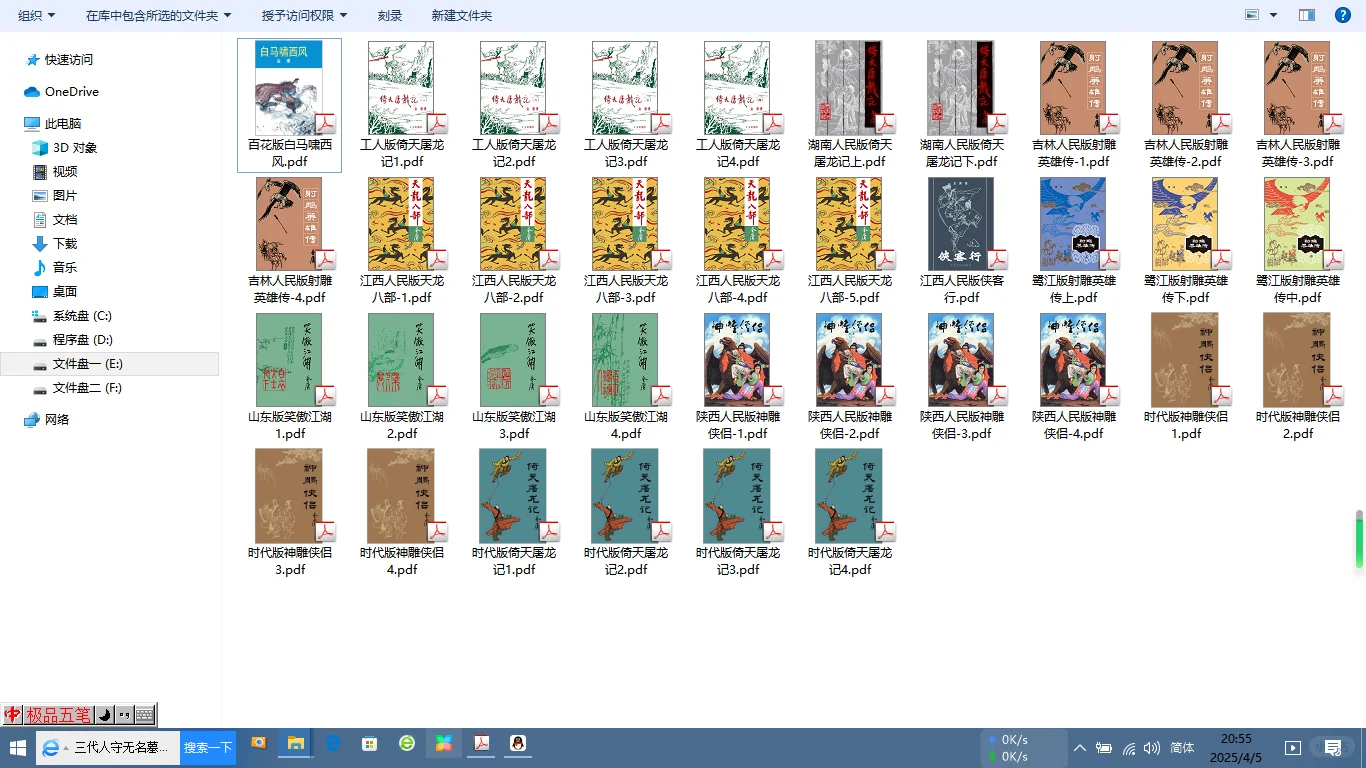Select 时代版神雕侠侣1.pdf file
Viewport: 1366px width, 768px height.
click(x=1185, y=377)
